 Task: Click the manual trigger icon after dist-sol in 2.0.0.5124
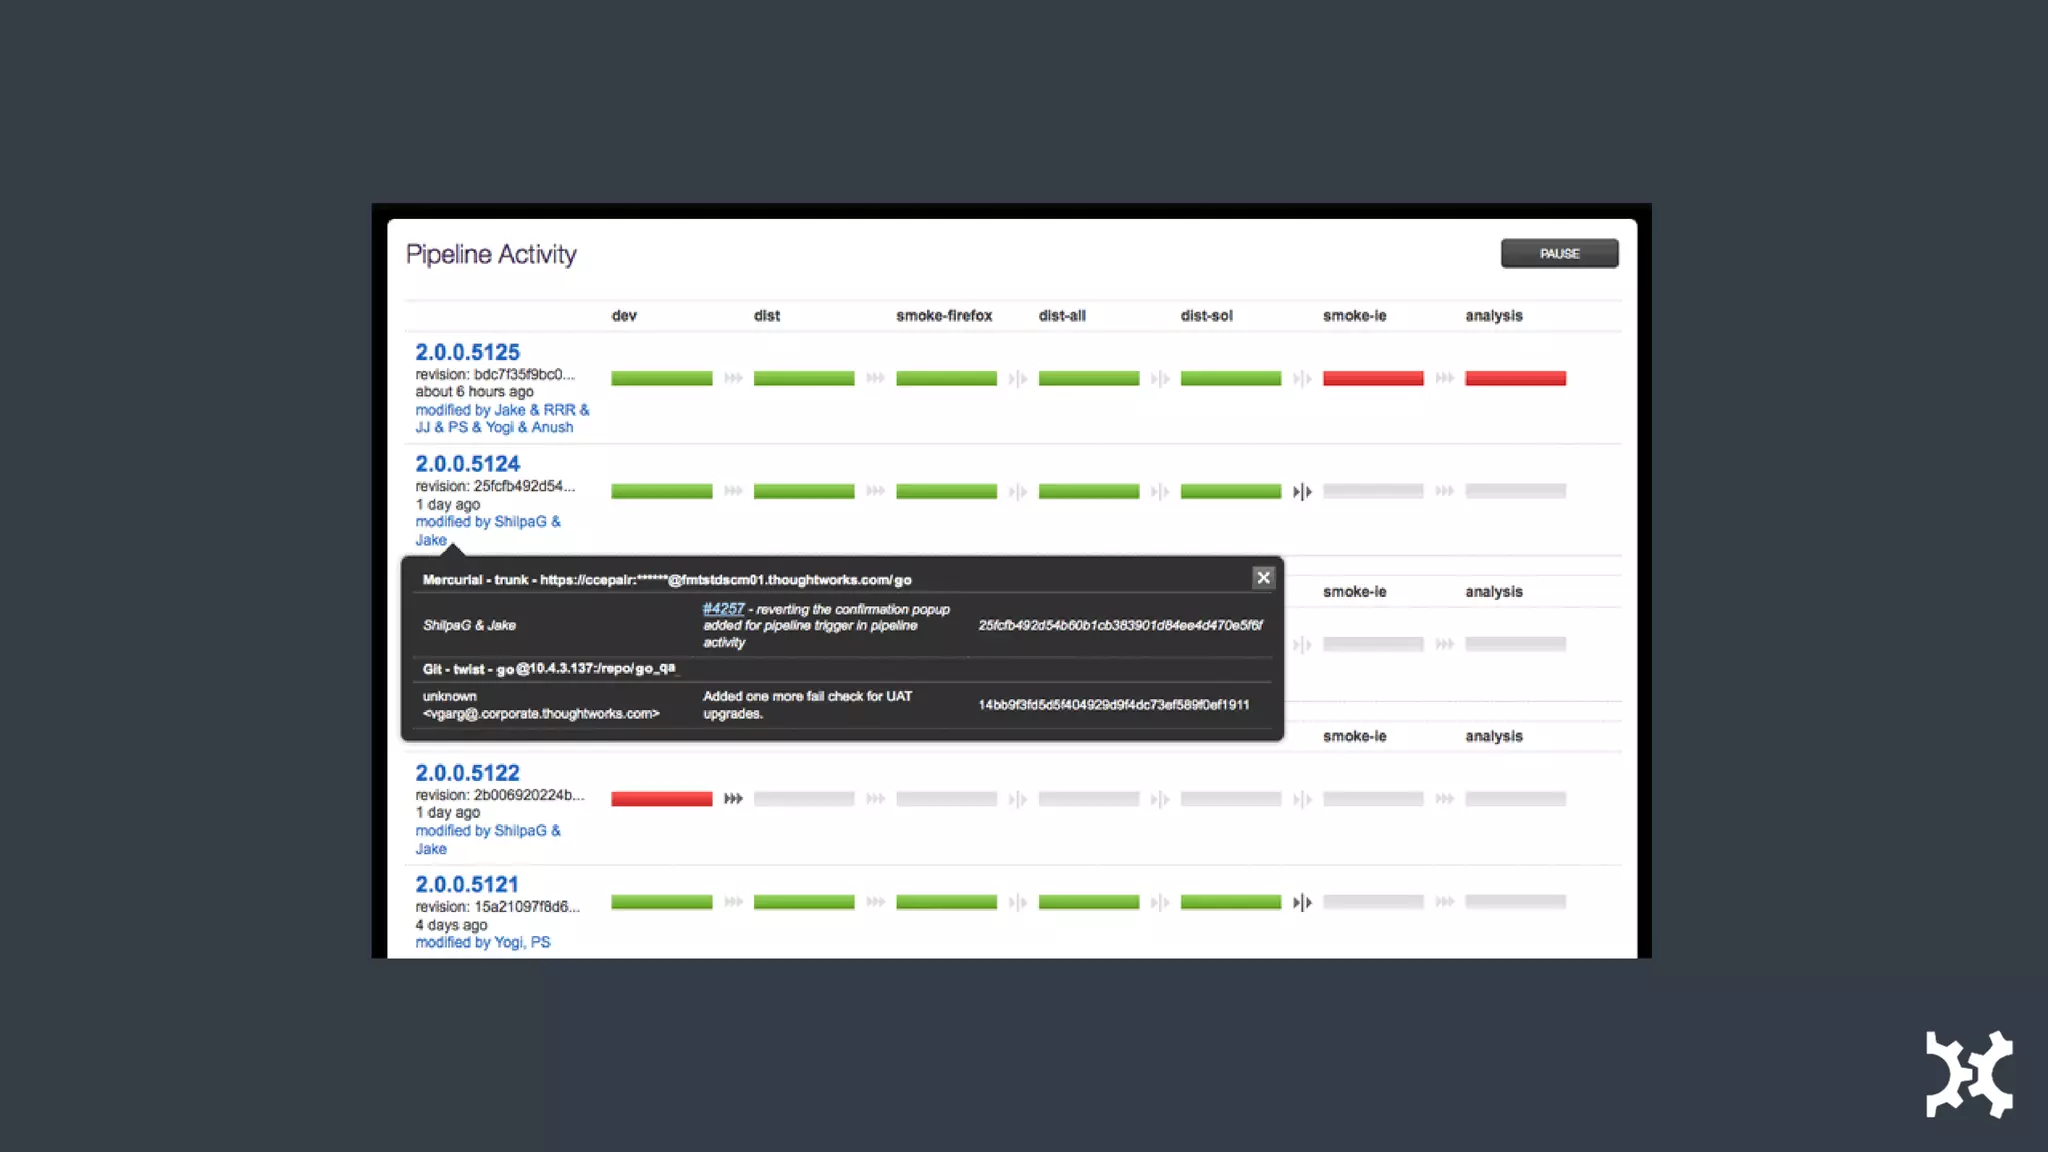click(1301, 491)
